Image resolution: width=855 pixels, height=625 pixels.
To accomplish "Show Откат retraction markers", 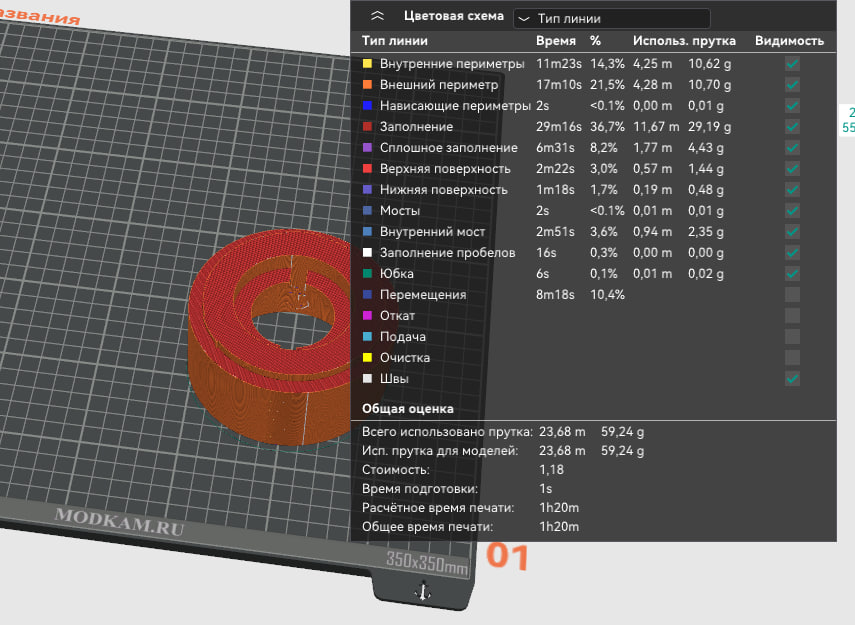I will click(792, 316).
